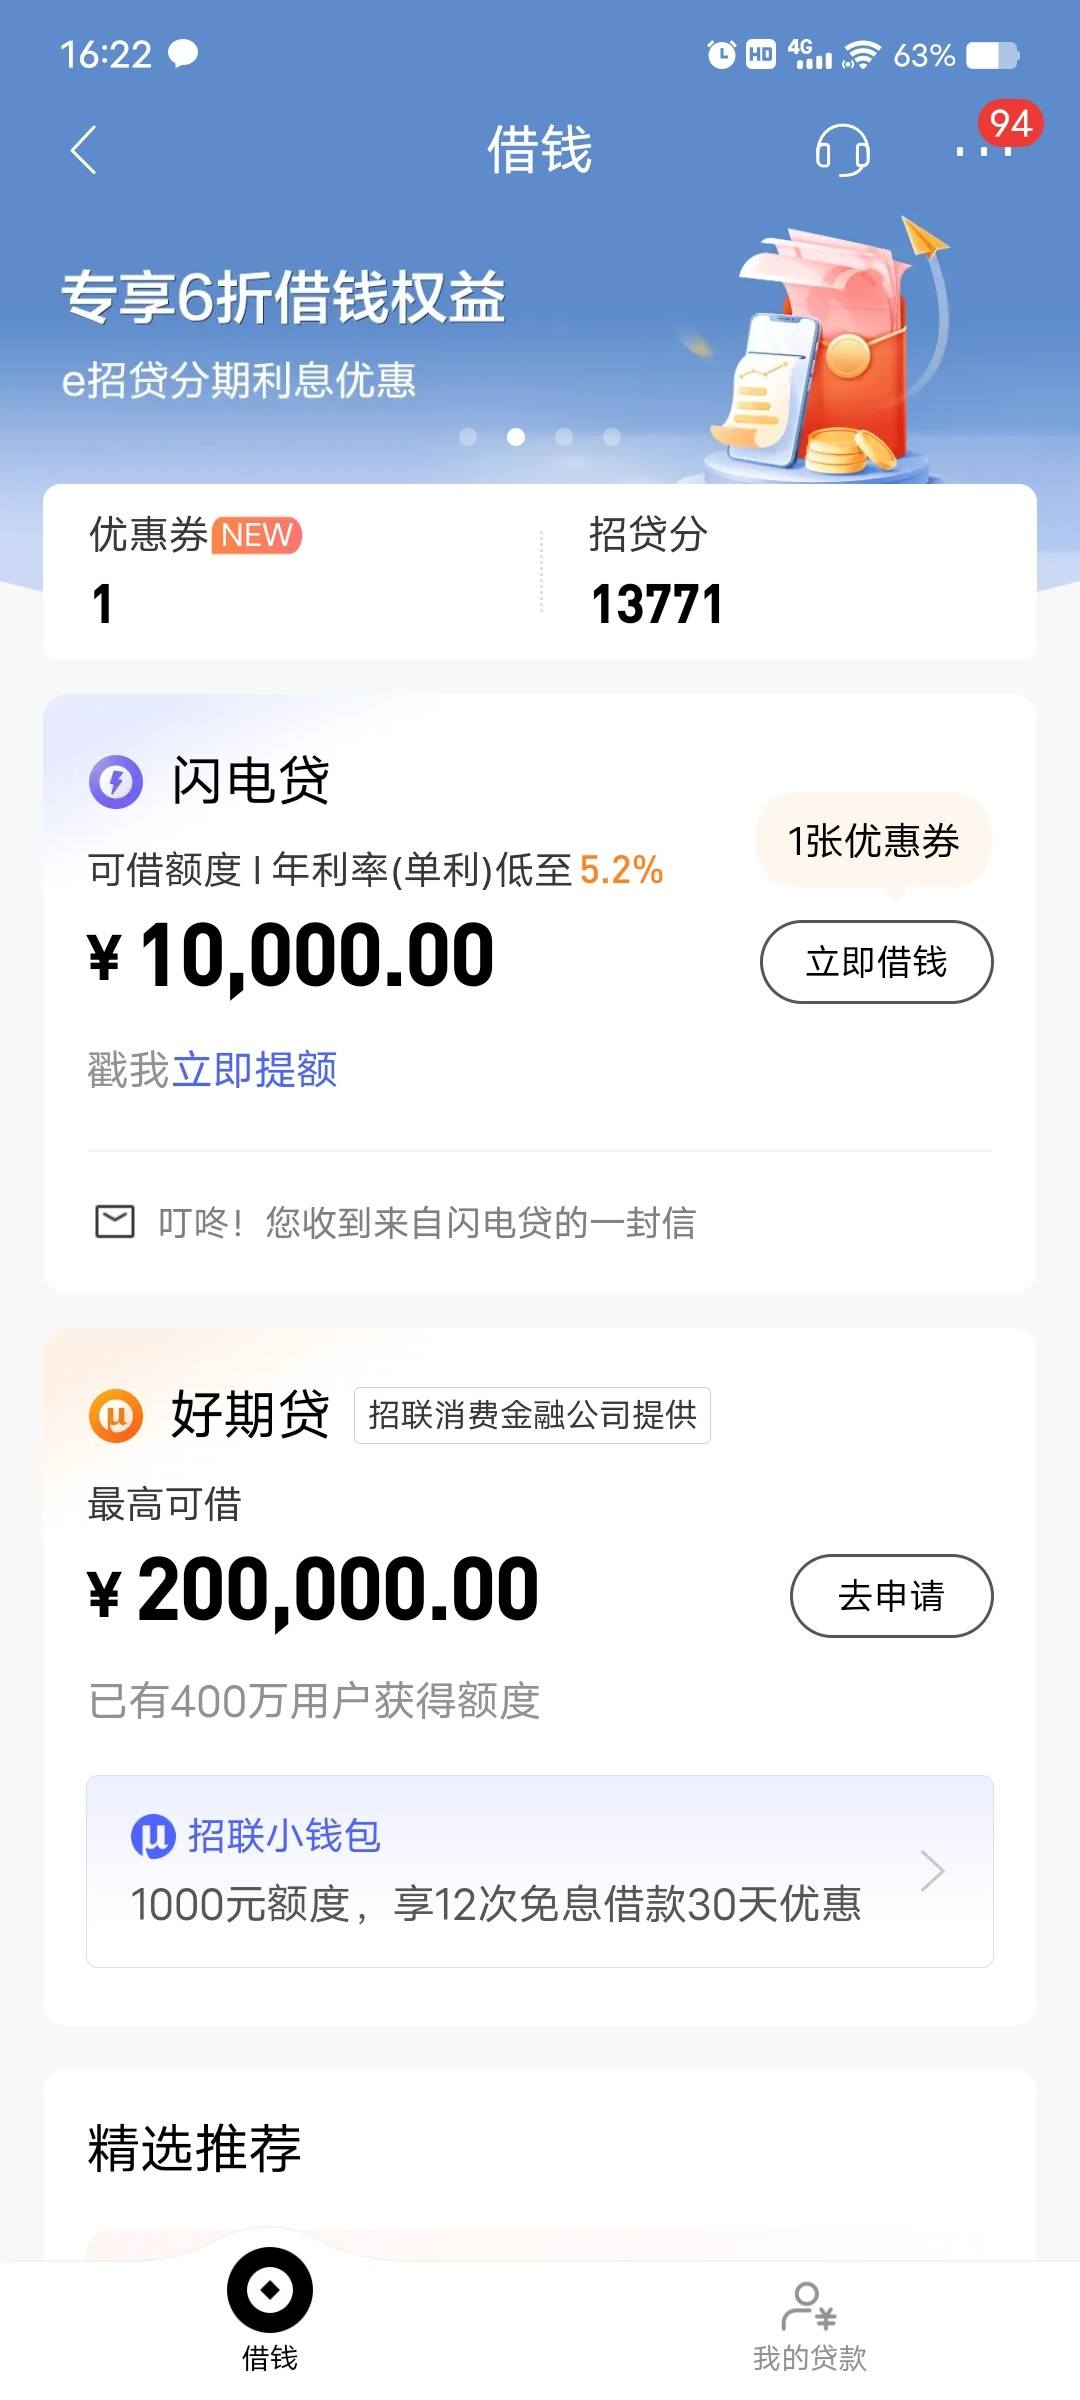Click the 立即借钱 button
Image resolution: width=1080 pixels, height=2400 pixels.
click(877, 962)
